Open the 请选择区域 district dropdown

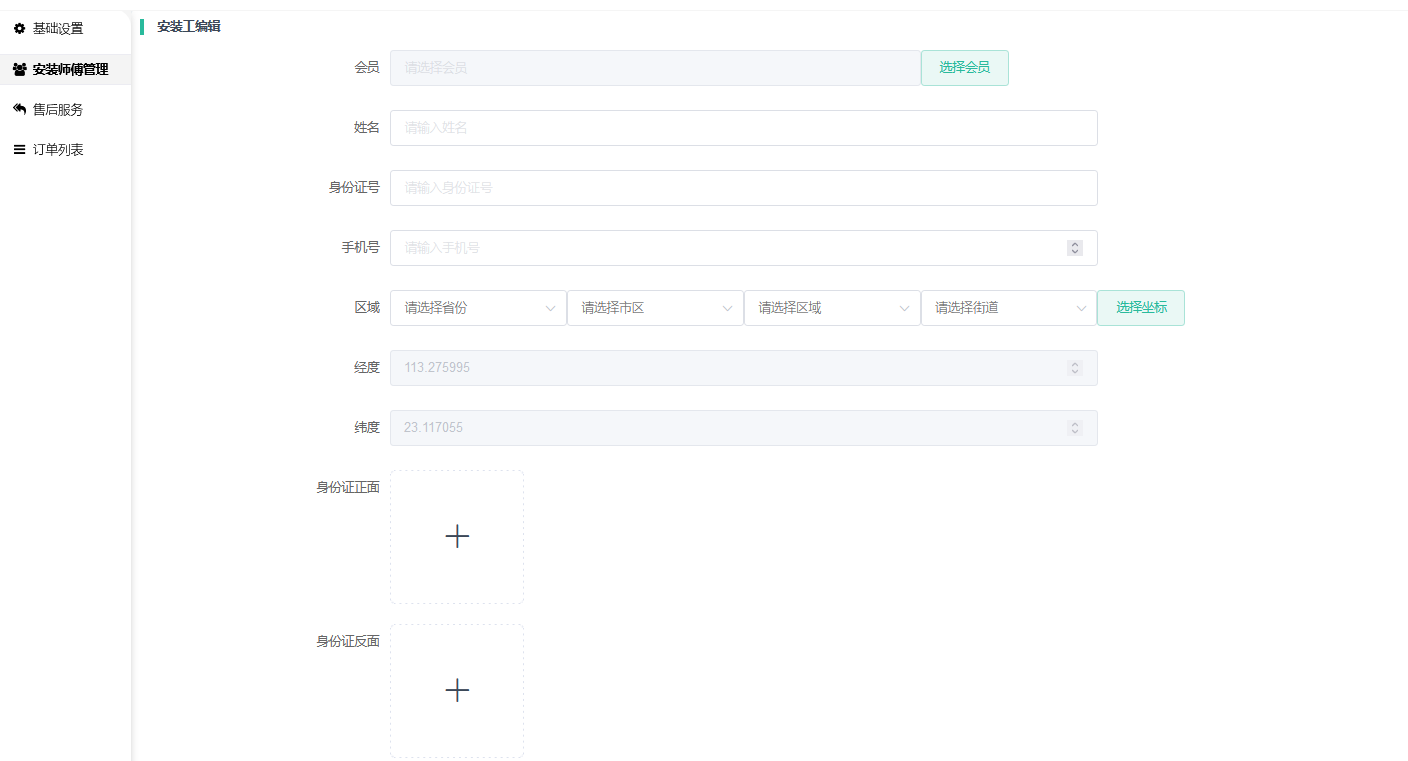coord(832,308)
